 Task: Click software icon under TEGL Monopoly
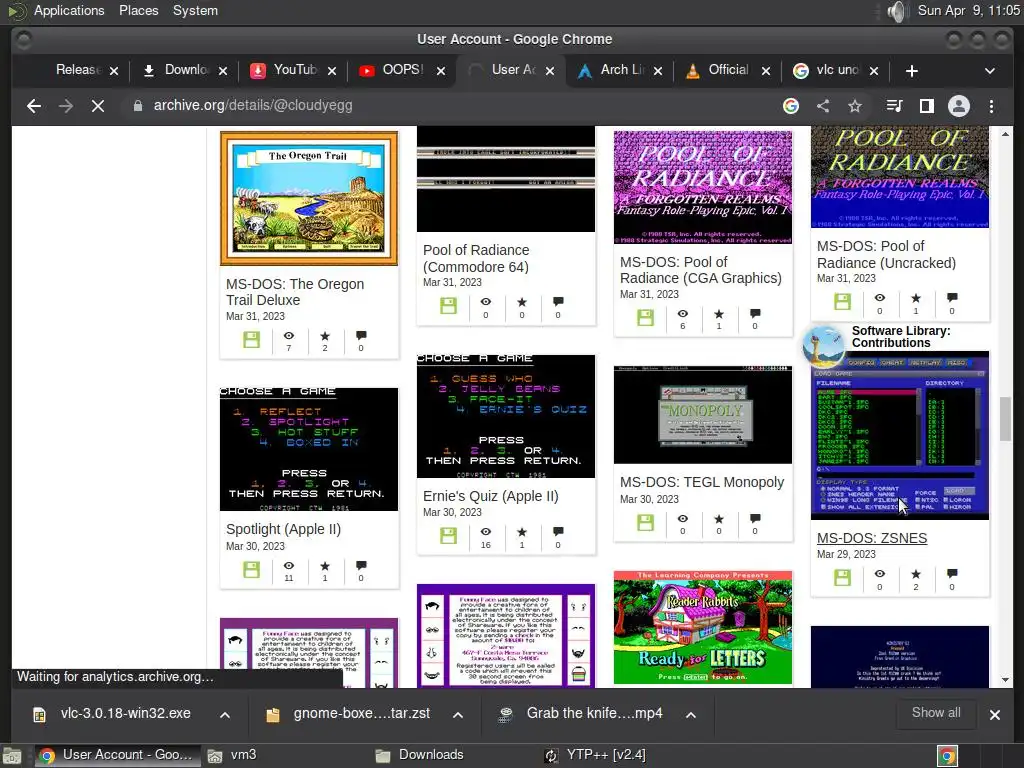(646, 522)
